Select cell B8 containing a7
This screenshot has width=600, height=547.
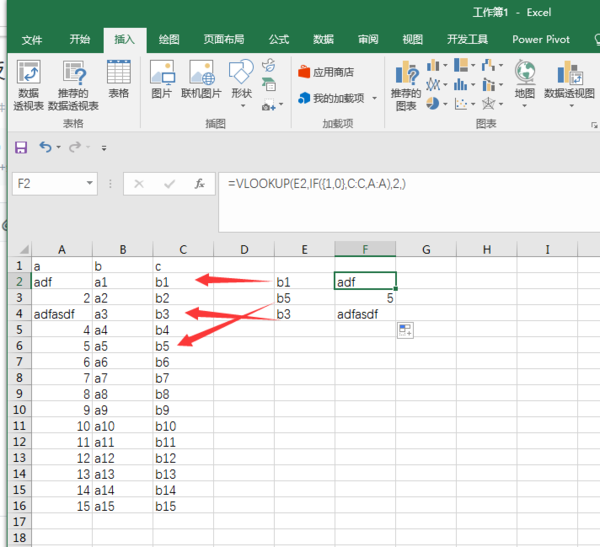122,378
